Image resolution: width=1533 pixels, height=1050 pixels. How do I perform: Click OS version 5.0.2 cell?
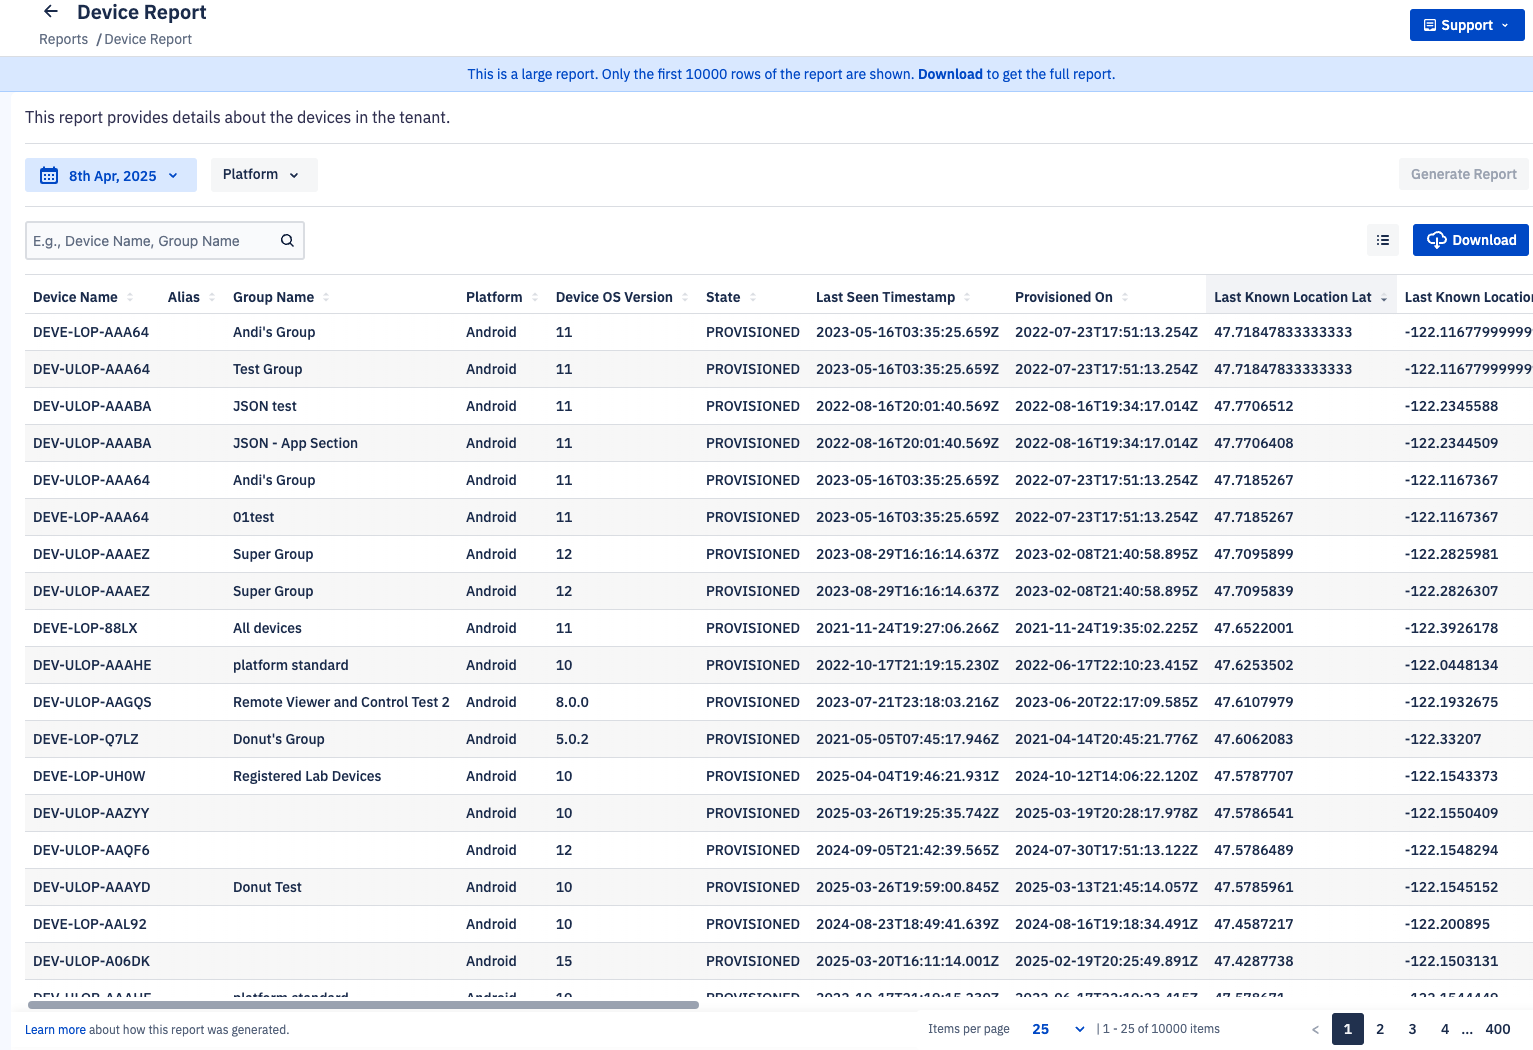[x=572, y=739]
